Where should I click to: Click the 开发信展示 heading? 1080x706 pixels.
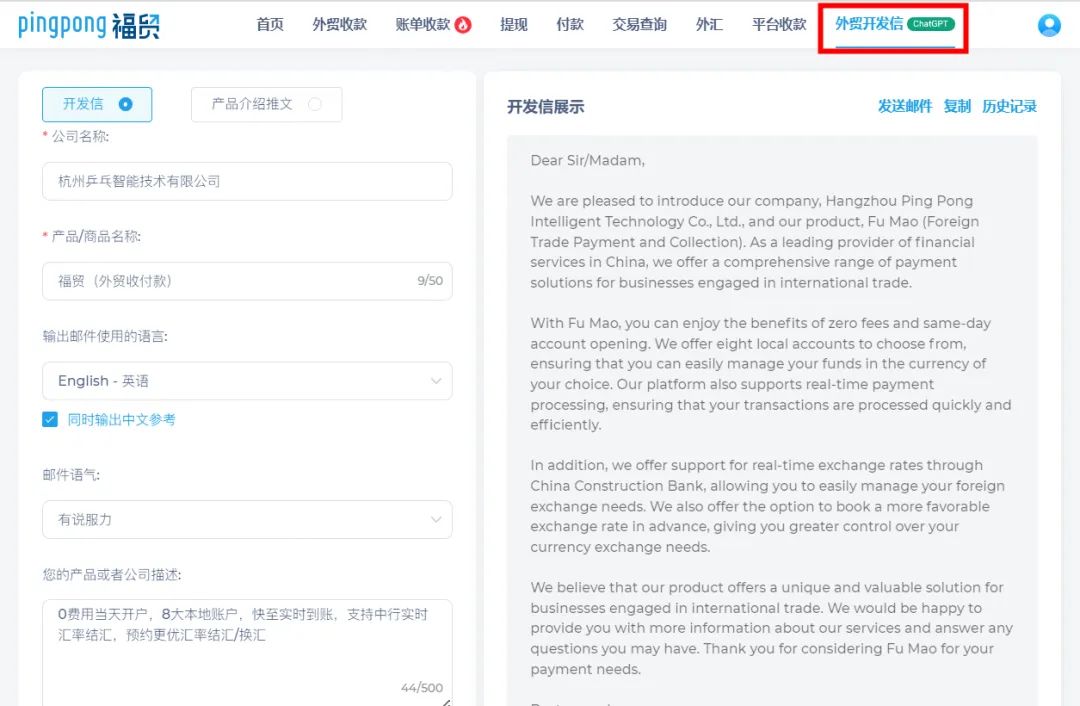(x=546, y=107)
